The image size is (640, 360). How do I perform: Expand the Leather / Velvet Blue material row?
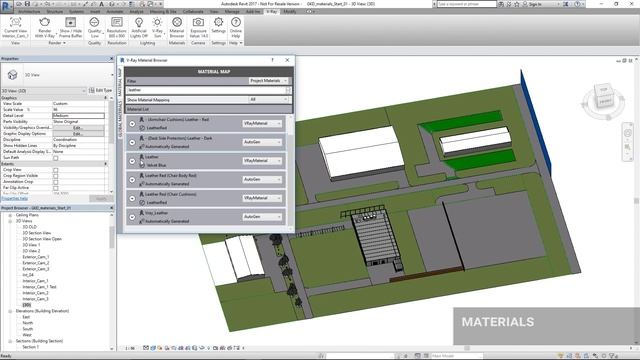click(x=132, y=161)
